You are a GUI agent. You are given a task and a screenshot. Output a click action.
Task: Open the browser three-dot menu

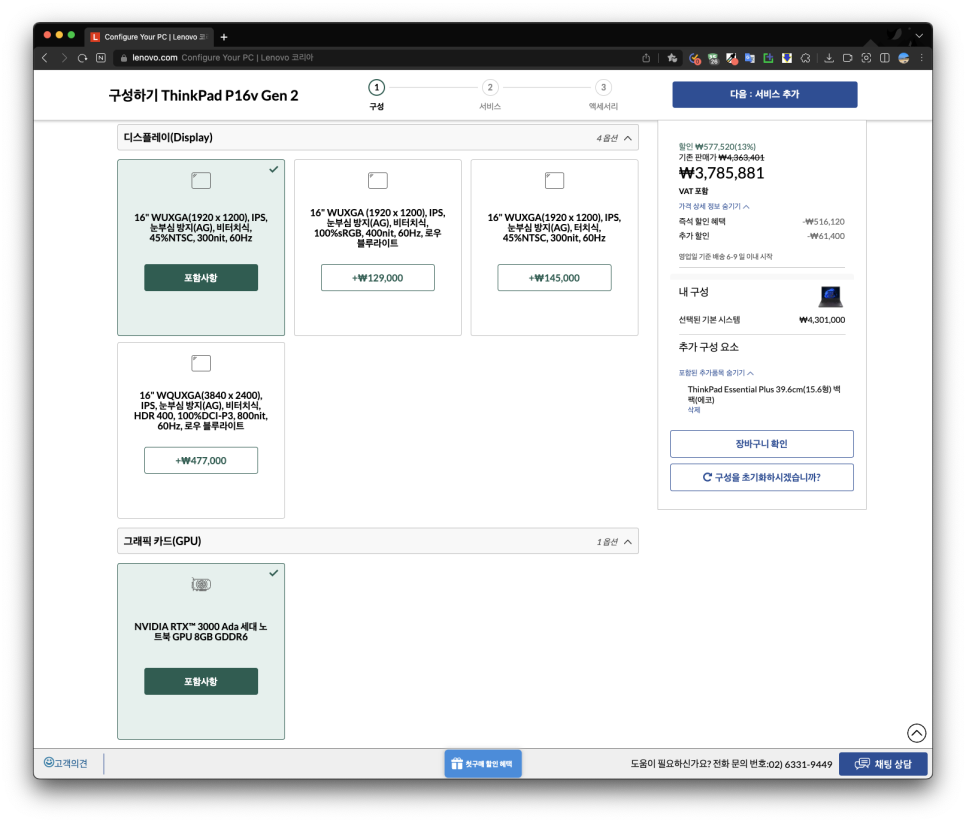[x=922, y=58]
